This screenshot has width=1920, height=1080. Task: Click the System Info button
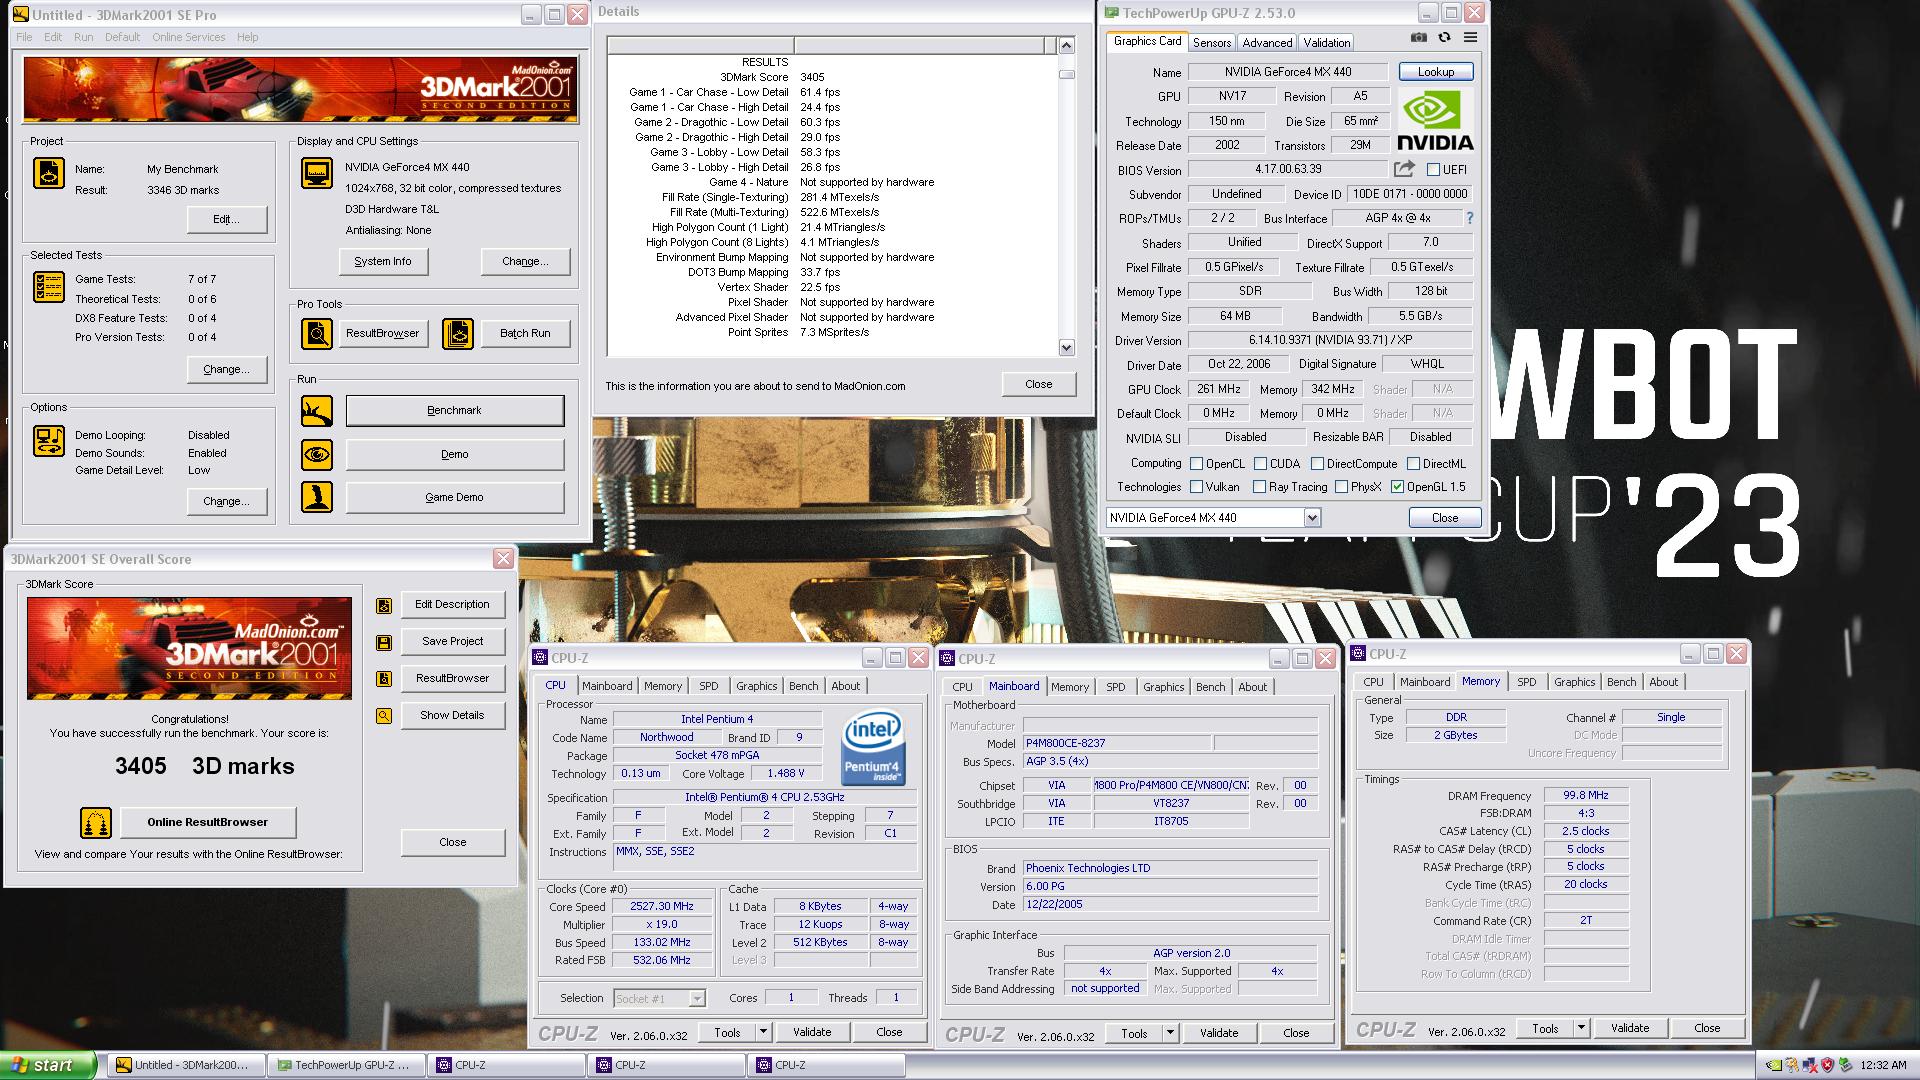[383, 262]
